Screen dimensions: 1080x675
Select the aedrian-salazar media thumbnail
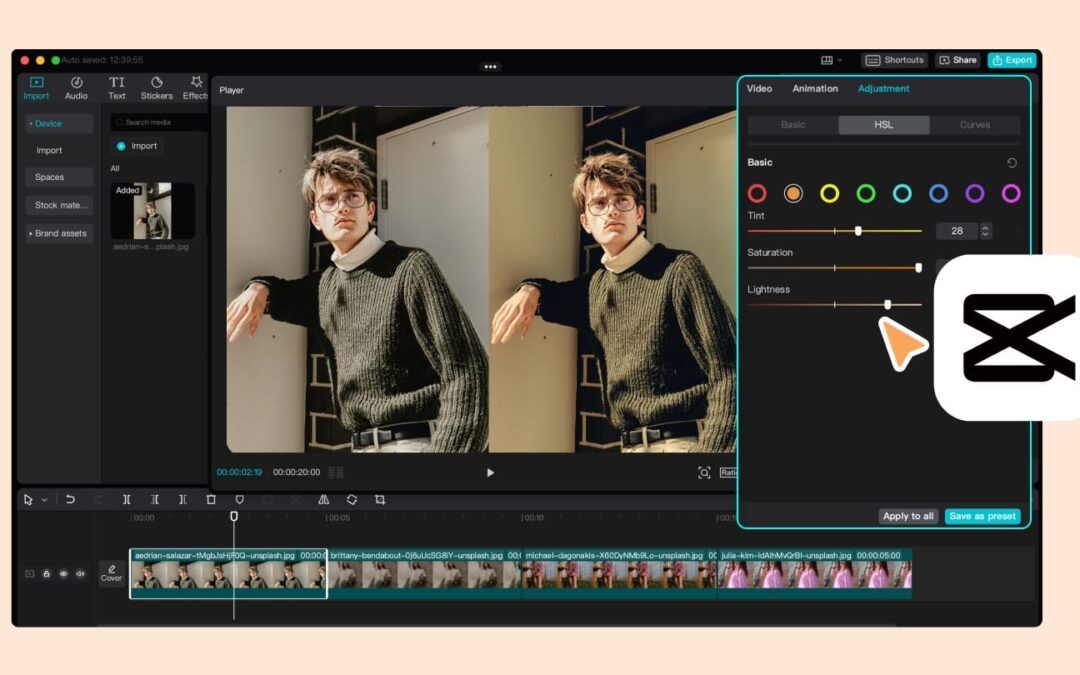tap(152, 211)
